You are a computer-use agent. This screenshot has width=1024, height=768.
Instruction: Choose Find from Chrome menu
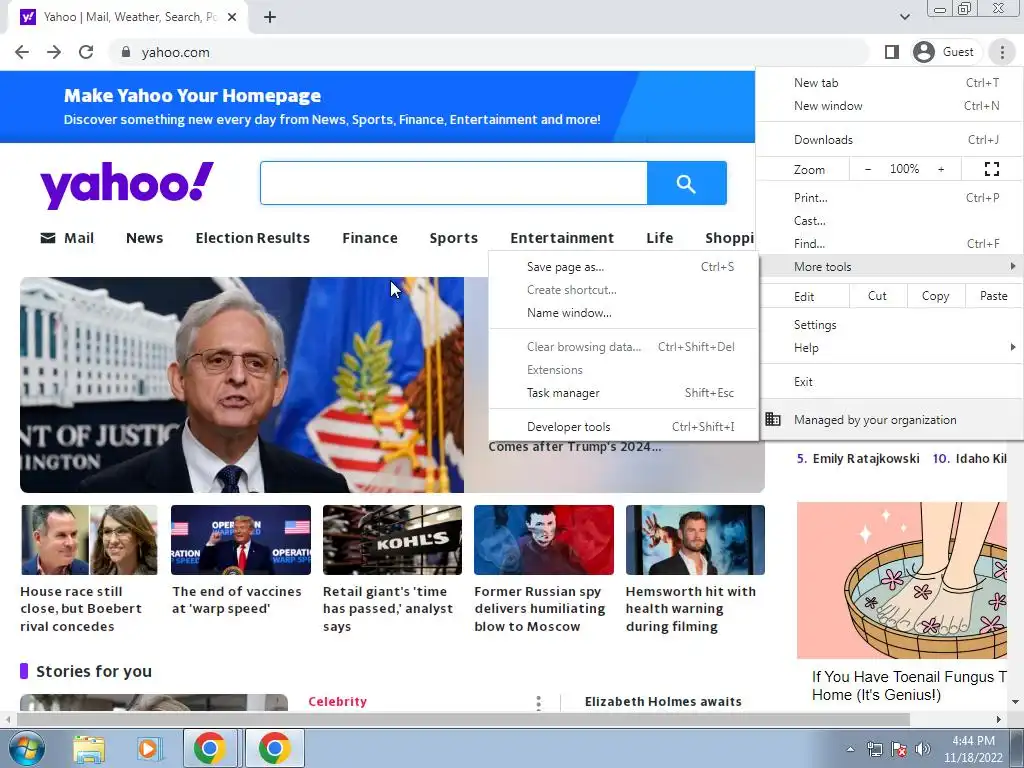click(889, 244)
